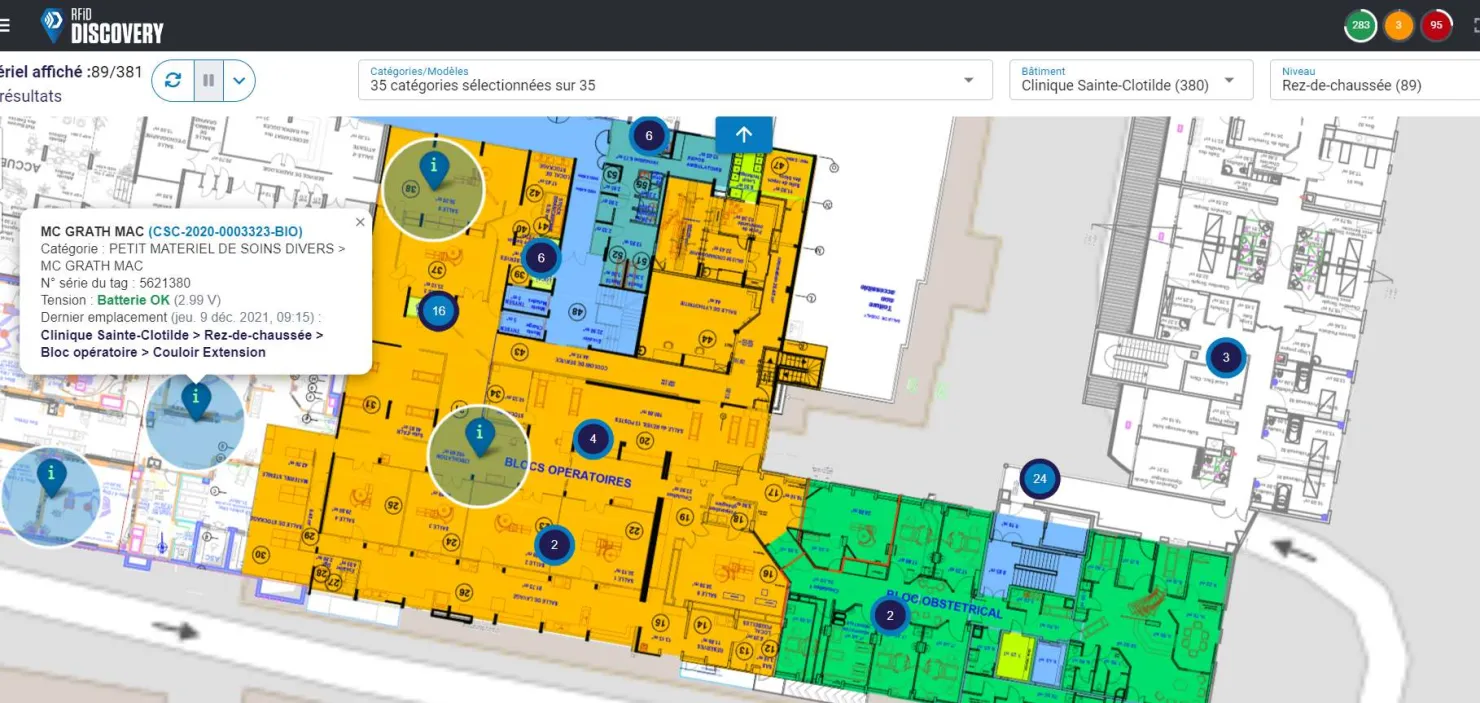Expand the chevron next to the pause button
This screenshot has height=703, width=1480.
(239, 81)
